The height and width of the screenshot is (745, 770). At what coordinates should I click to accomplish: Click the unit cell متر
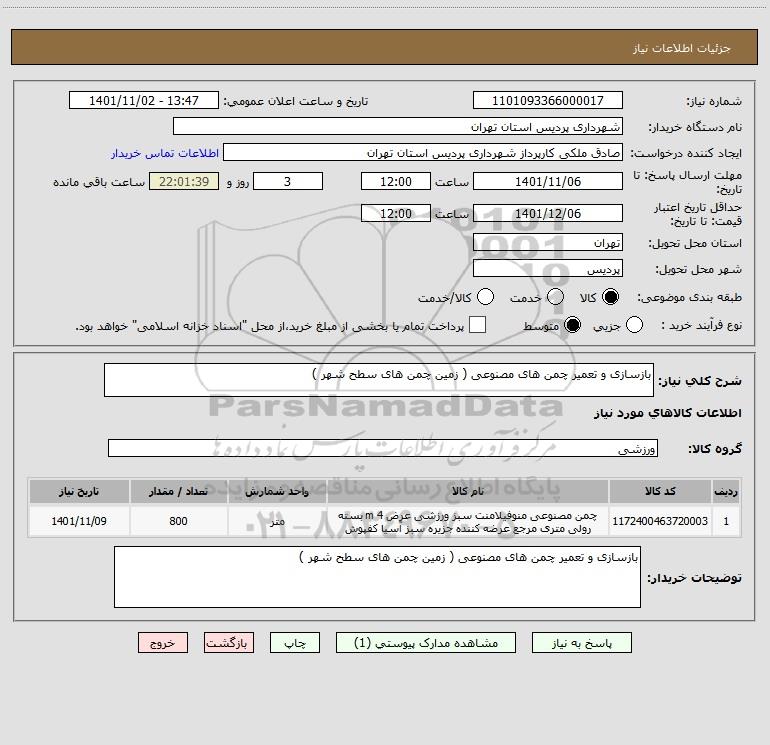pos(277,521)
